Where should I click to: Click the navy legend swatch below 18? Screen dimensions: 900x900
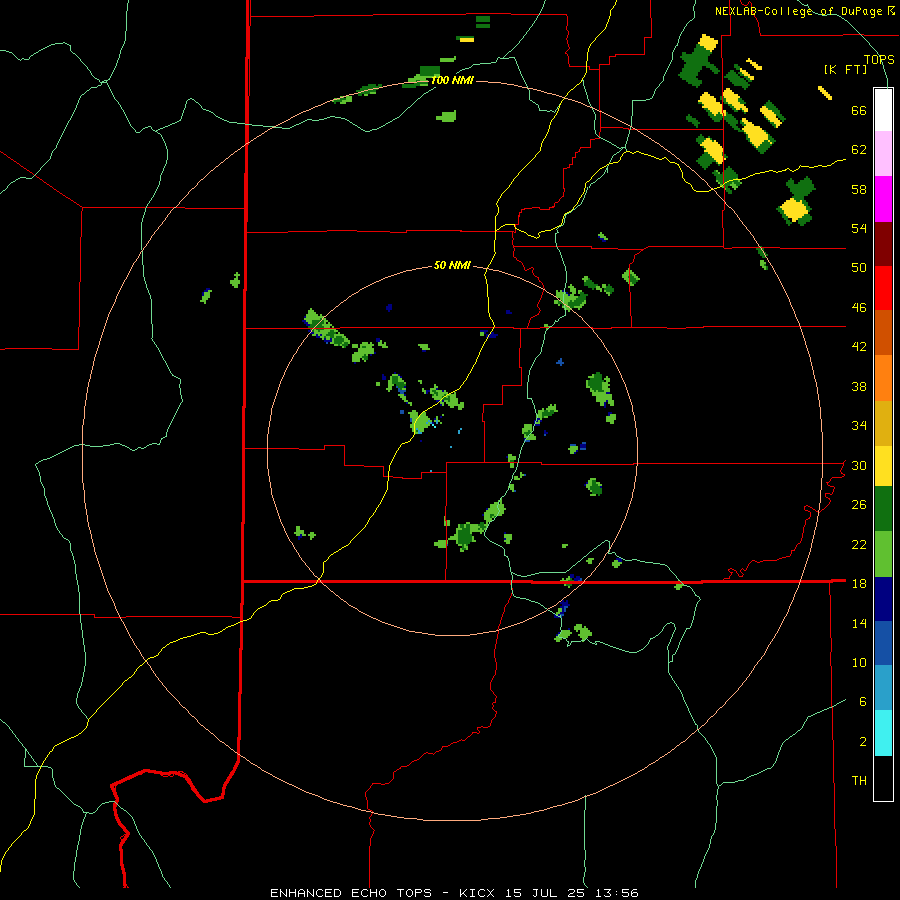pos(883,599)
